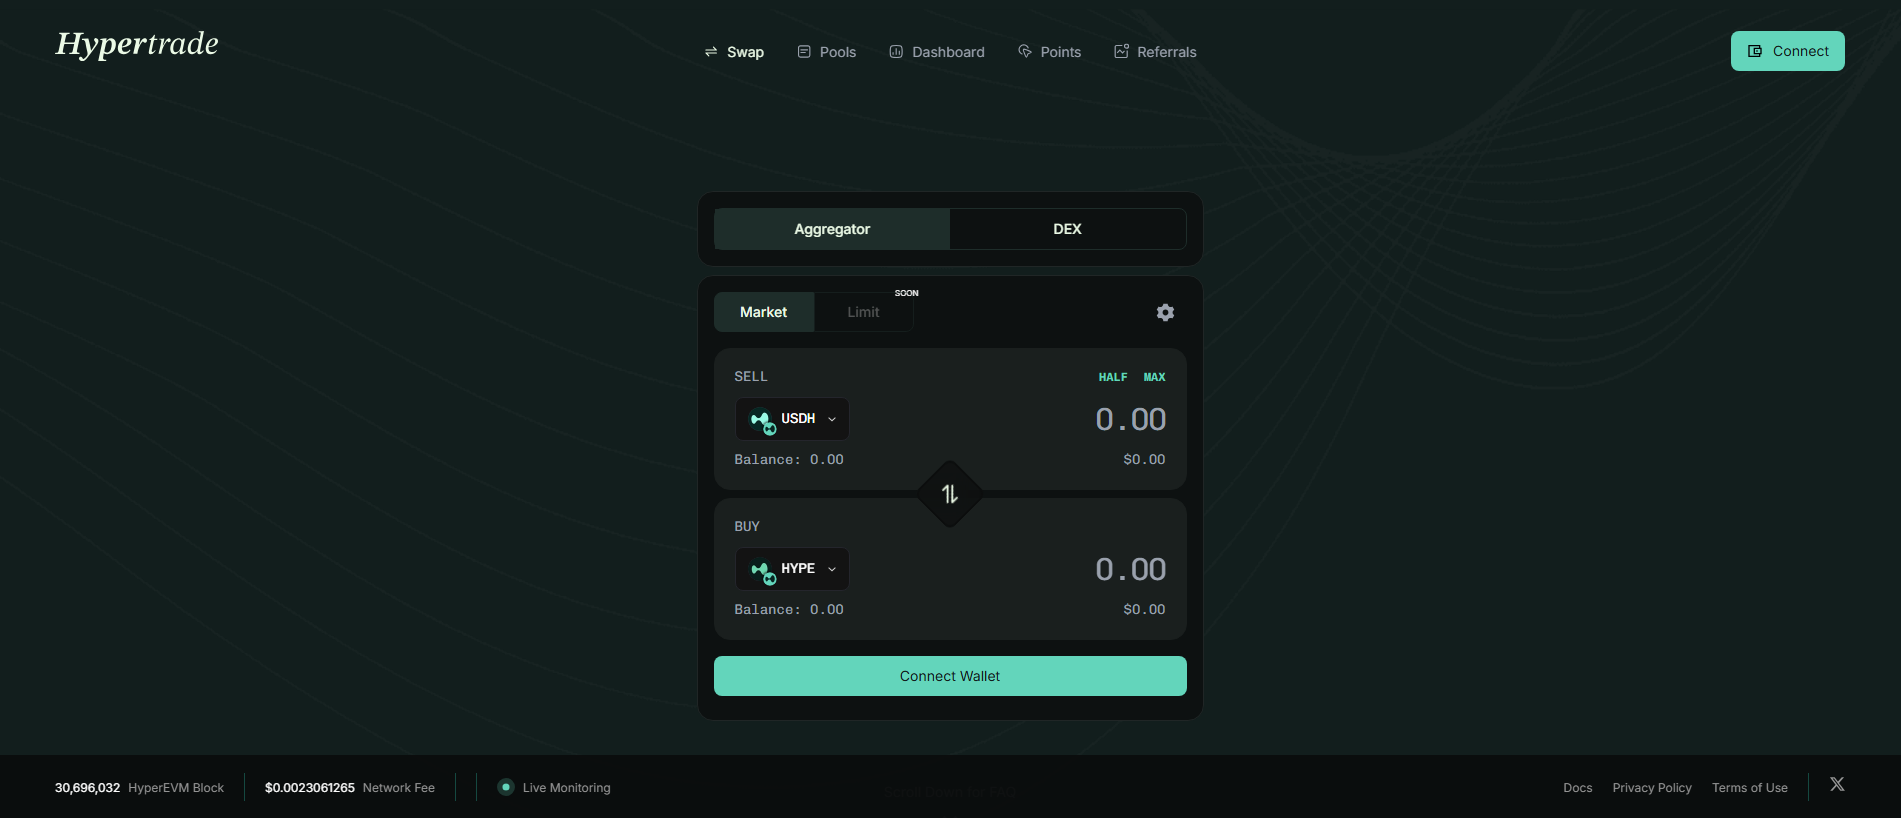Flip sell and buy tokens with the swap arrows
The height and width of the screenshot is (818, 1901).
[x=950, y=494]
